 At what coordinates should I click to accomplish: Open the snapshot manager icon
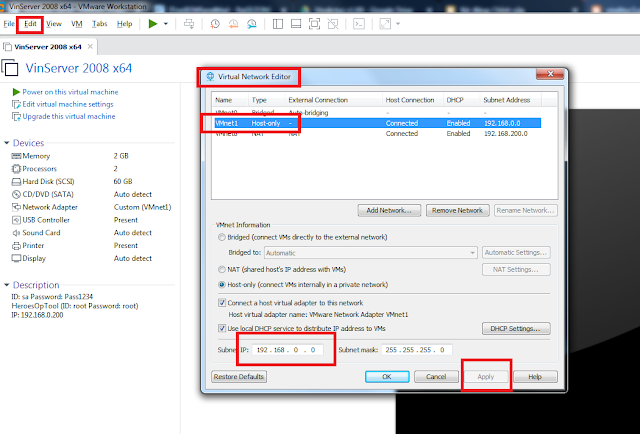tap(252, 24)
